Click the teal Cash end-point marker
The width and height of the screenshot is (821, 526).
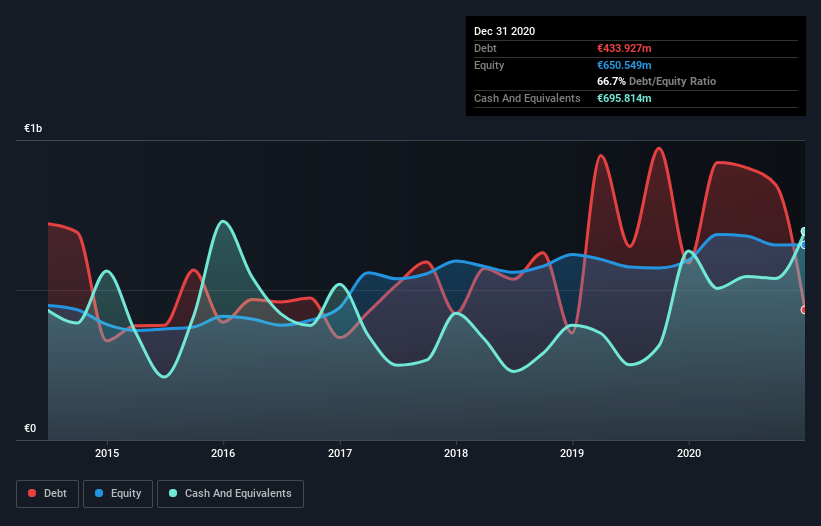click(804, 231)
